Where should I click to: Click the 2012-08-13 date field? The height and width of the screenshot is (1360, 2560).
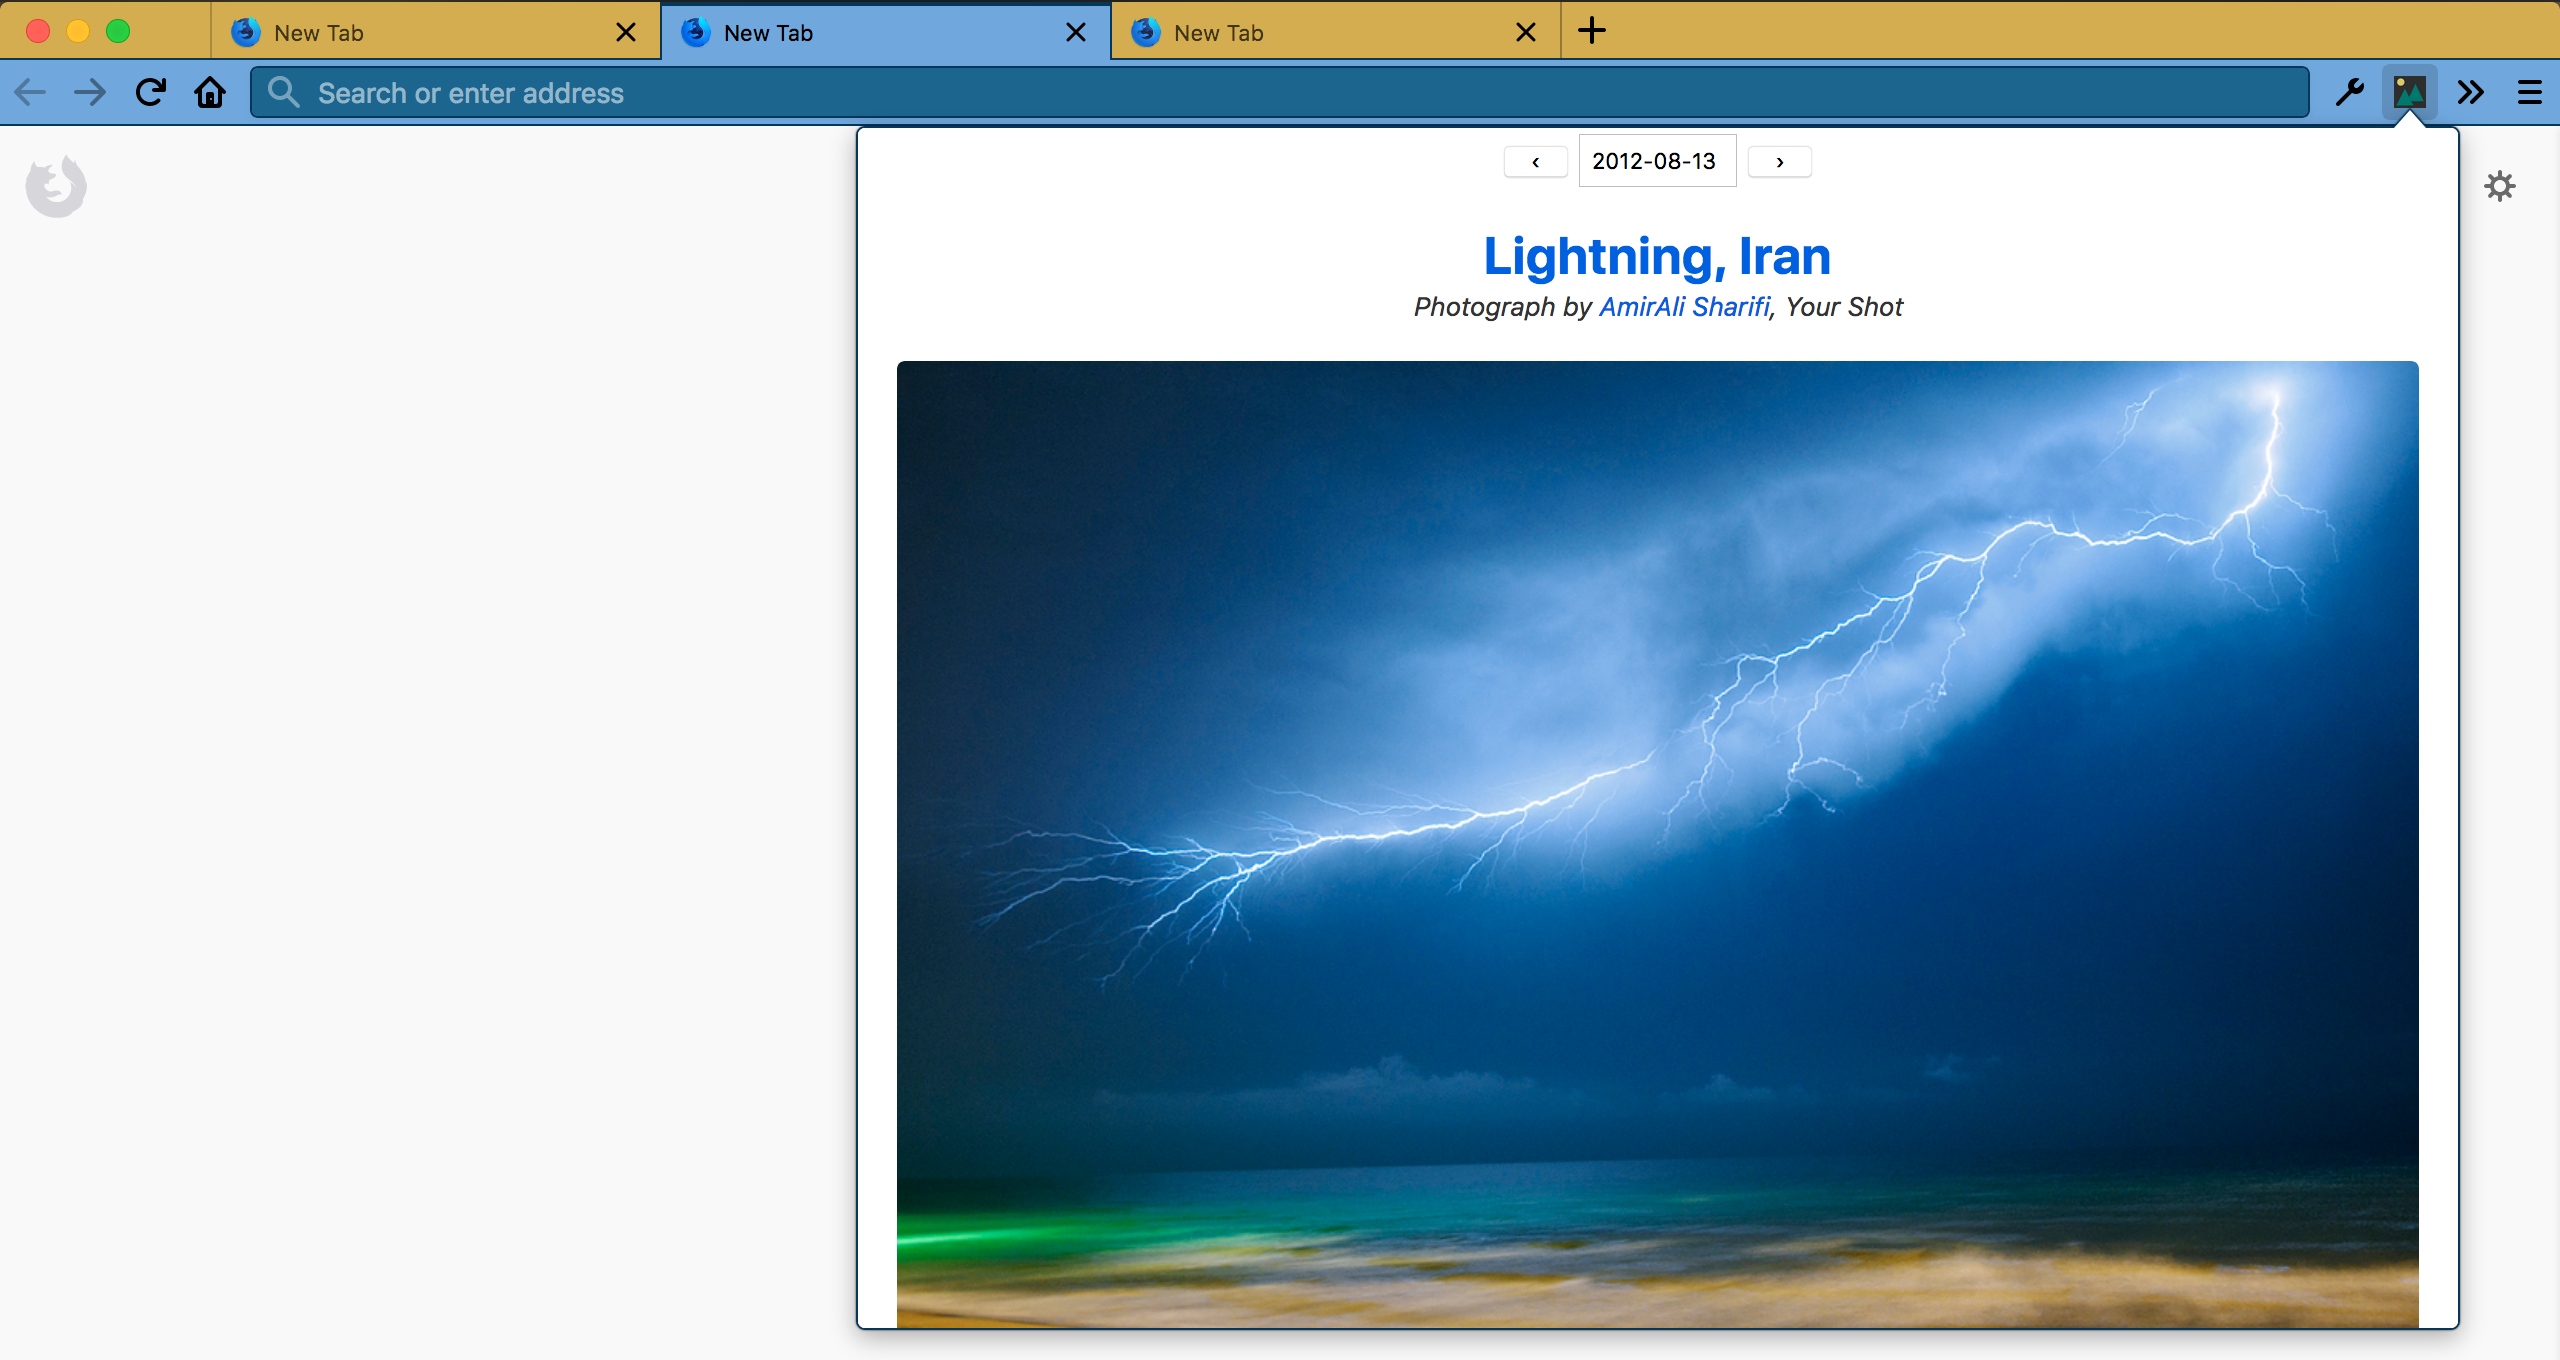click(x=1656, y=161)
